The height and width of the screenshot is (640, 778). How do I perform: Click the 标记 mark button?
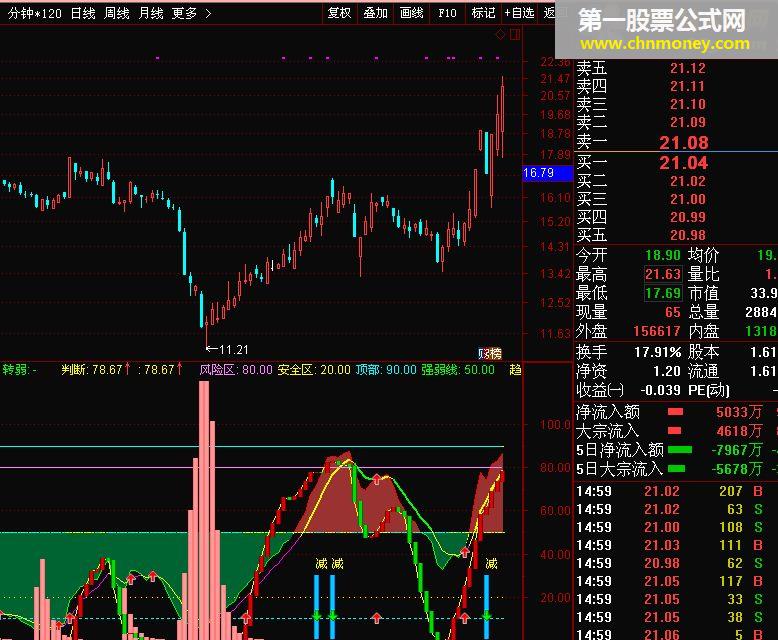[483, 13]
